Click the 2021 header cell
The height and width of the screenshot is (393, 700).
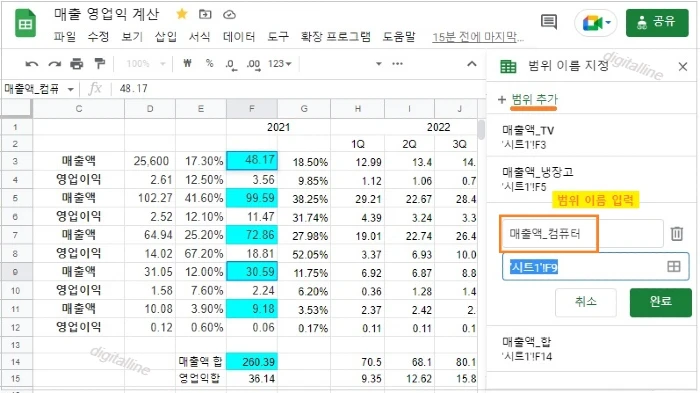coord(279,127)
